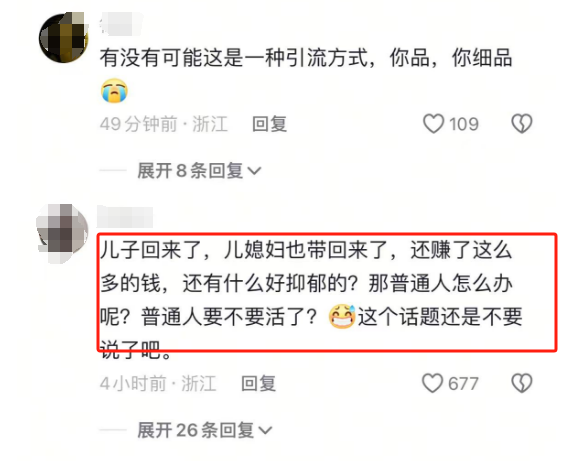
Task: Like the comment with 677 likes
Action: pos(432,383)
